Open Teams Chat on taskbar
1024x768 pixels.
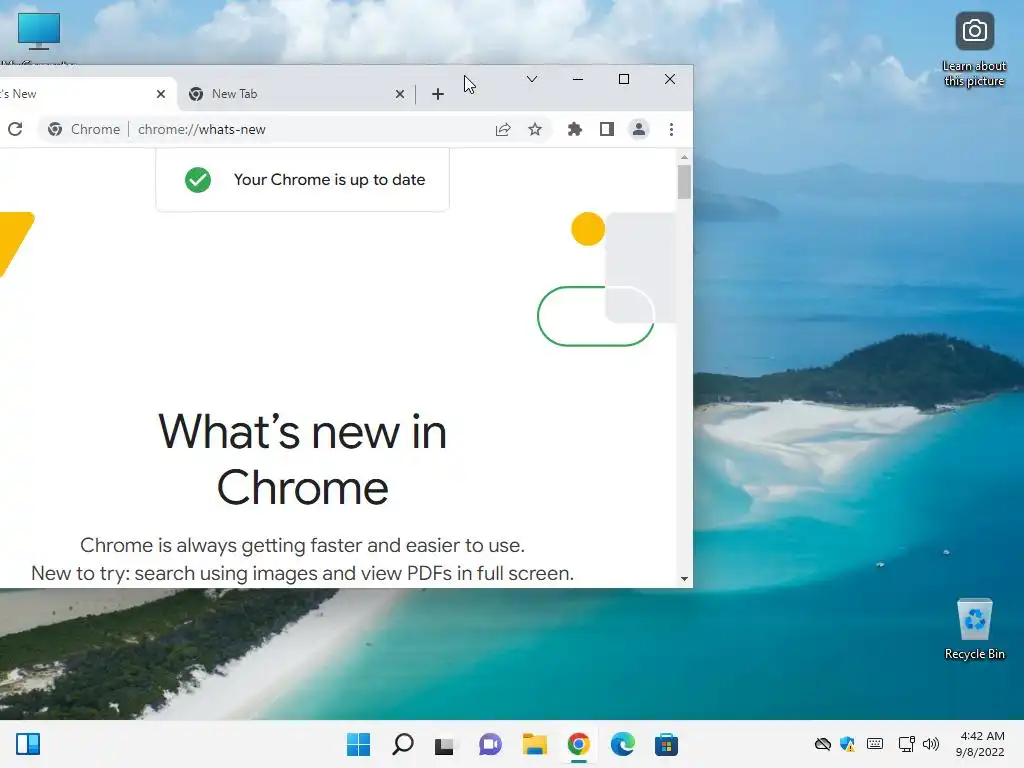pos(490,744)
